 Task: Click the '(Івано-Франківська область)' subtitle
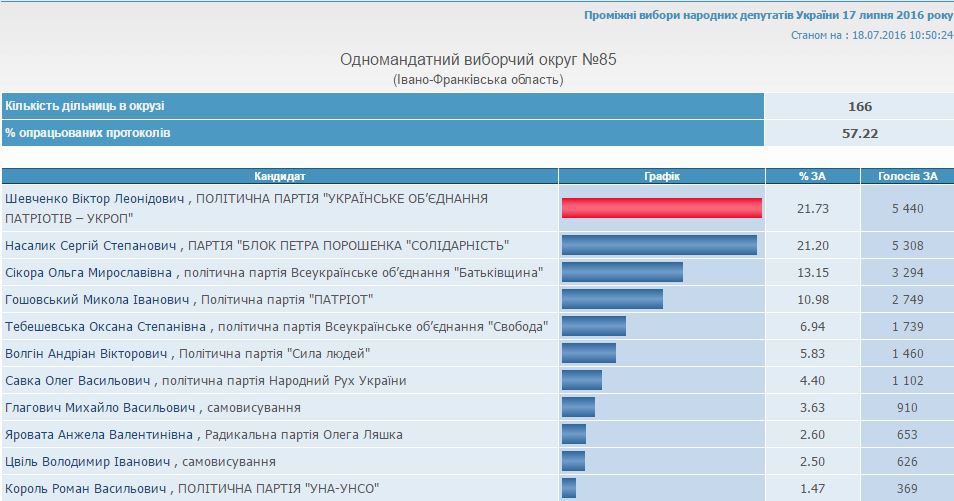[478, 80]
